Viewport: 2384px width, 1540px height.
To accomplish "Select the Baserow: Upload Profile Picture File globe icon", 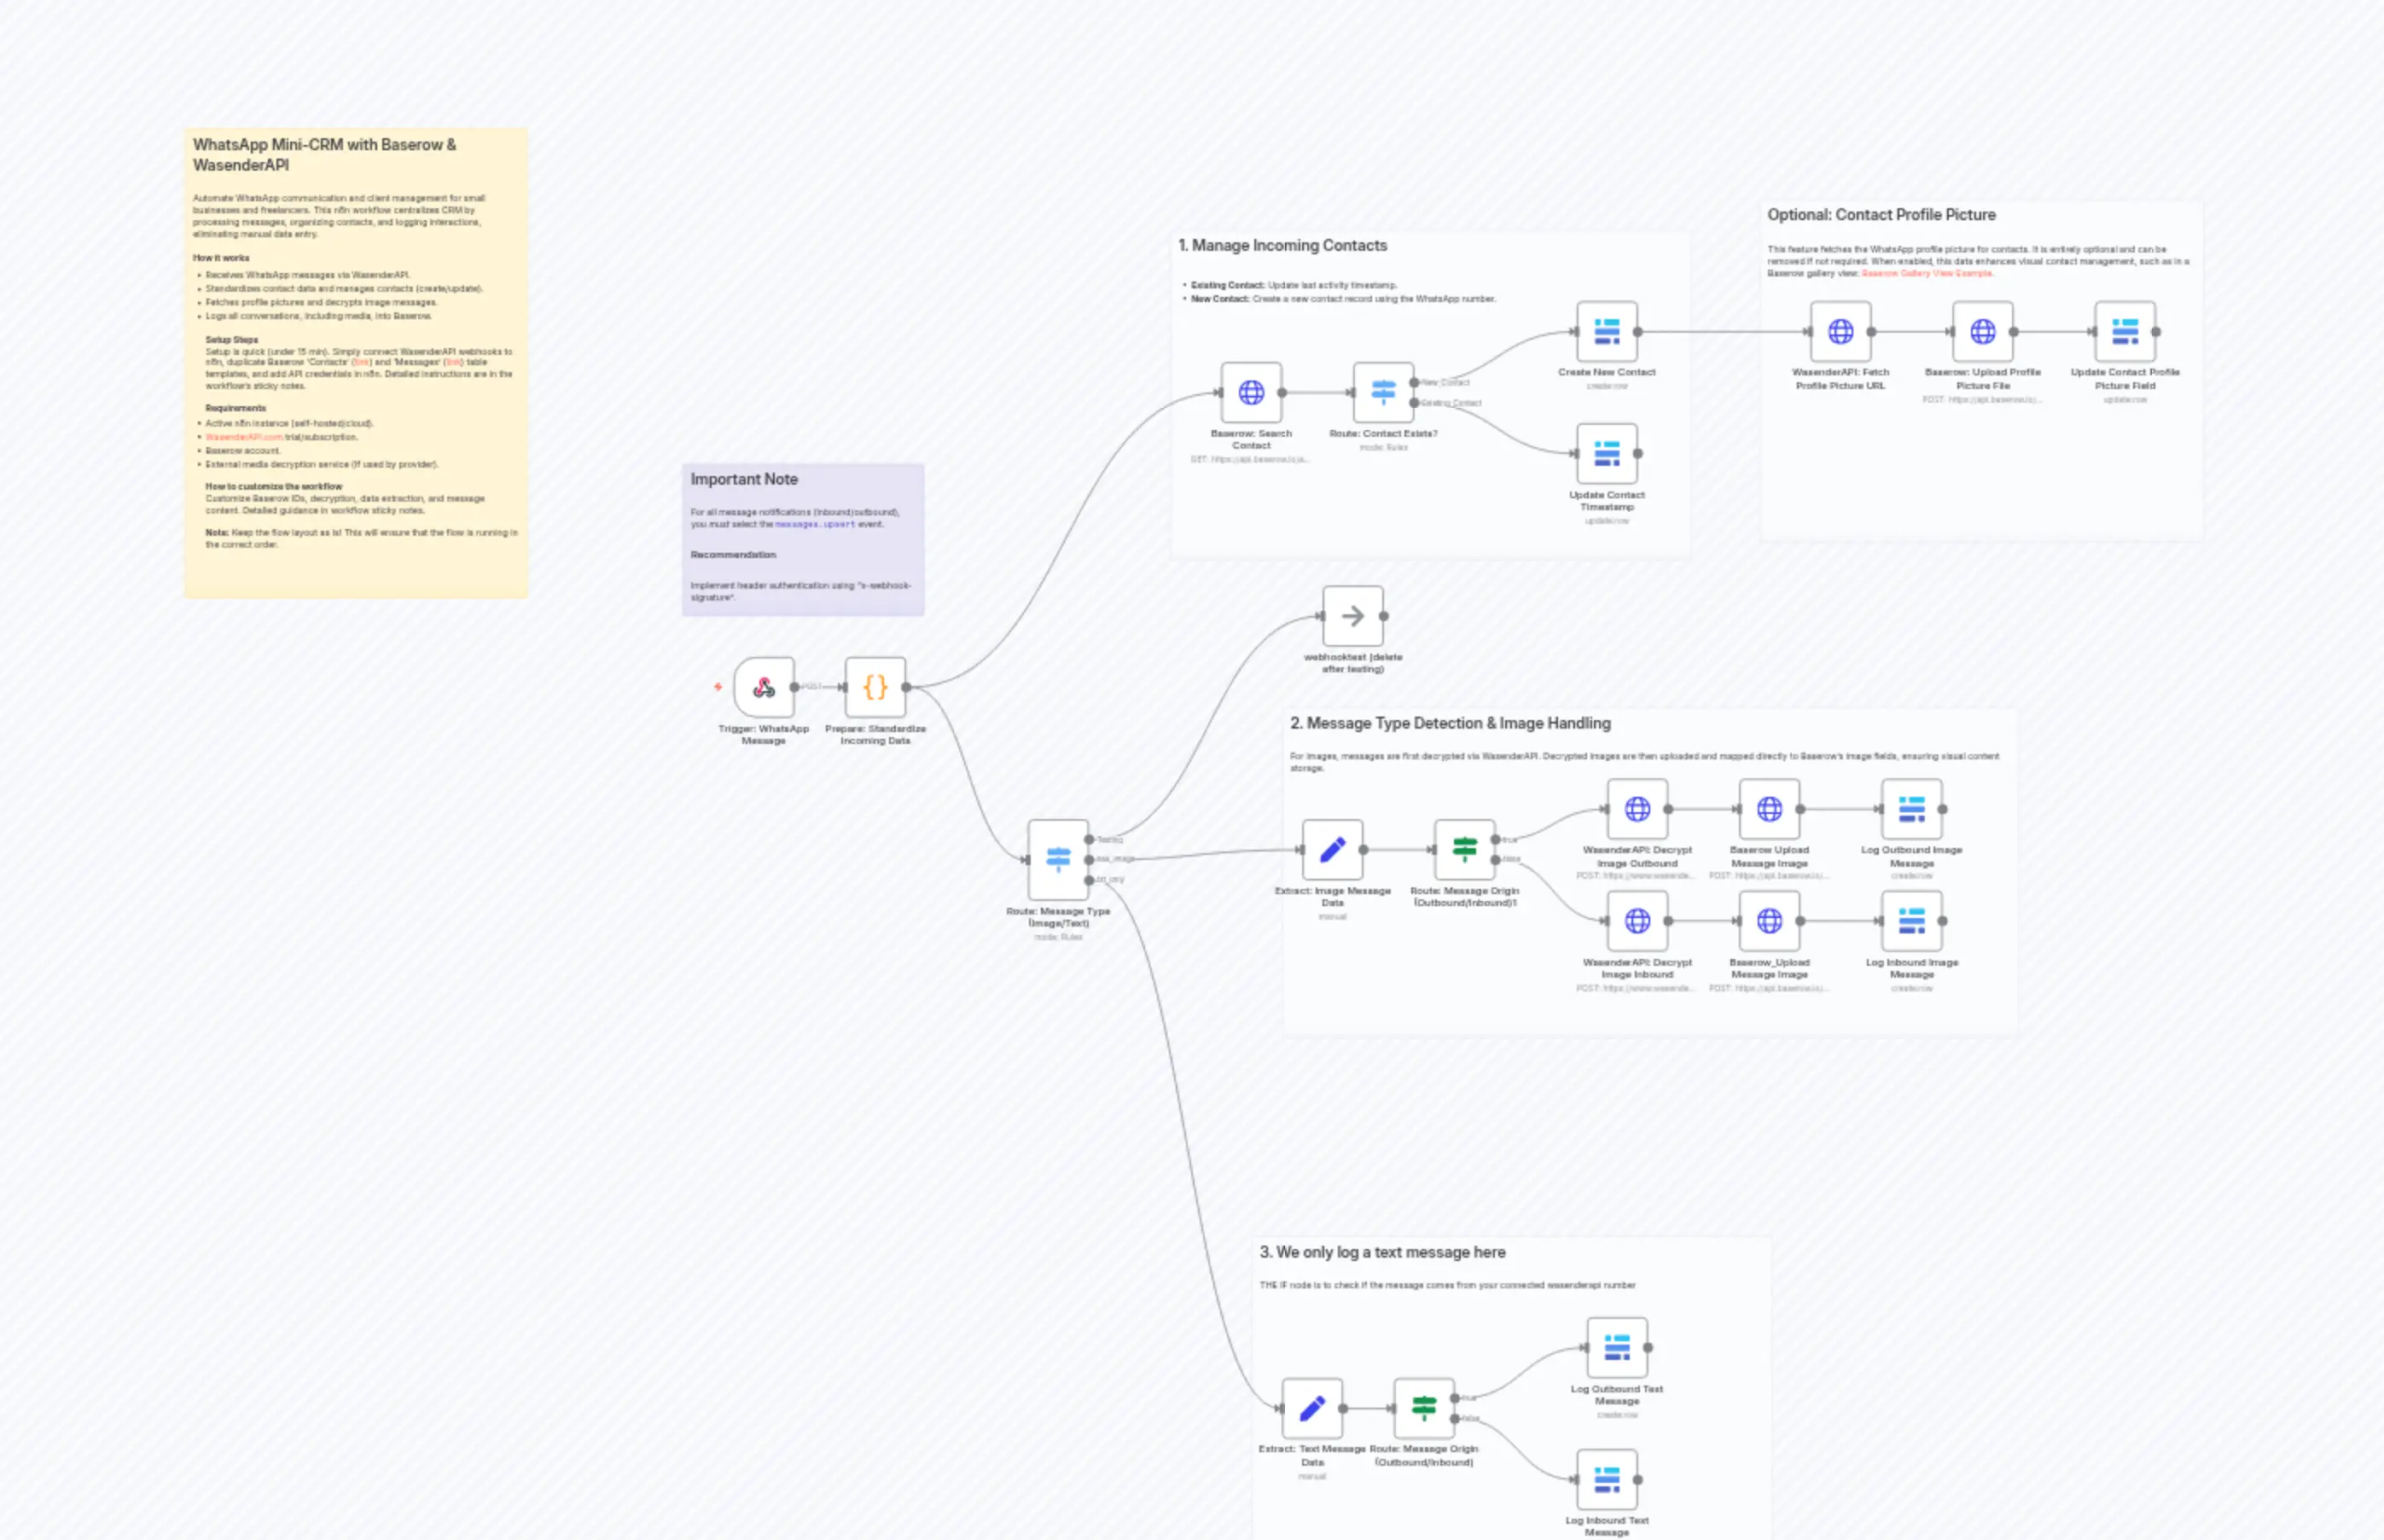I will coord(1982,331).
